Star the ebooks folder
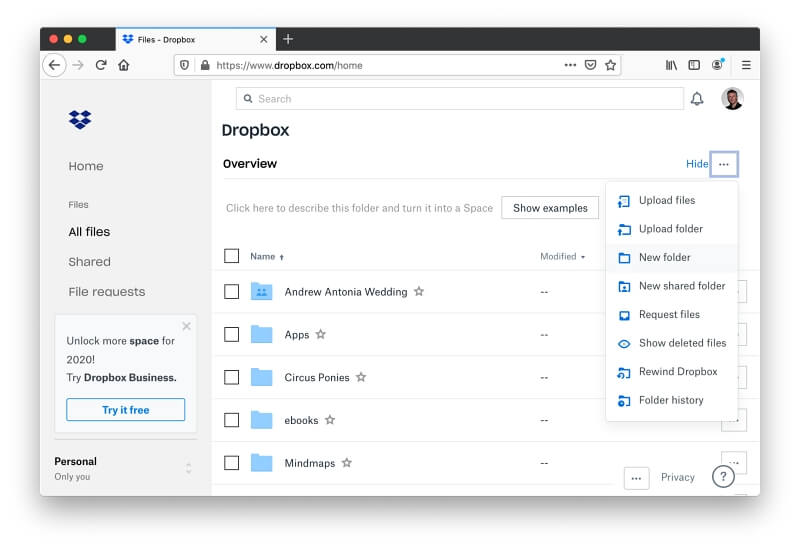Viewport: 800px width, 549px height. coord(330,420)
